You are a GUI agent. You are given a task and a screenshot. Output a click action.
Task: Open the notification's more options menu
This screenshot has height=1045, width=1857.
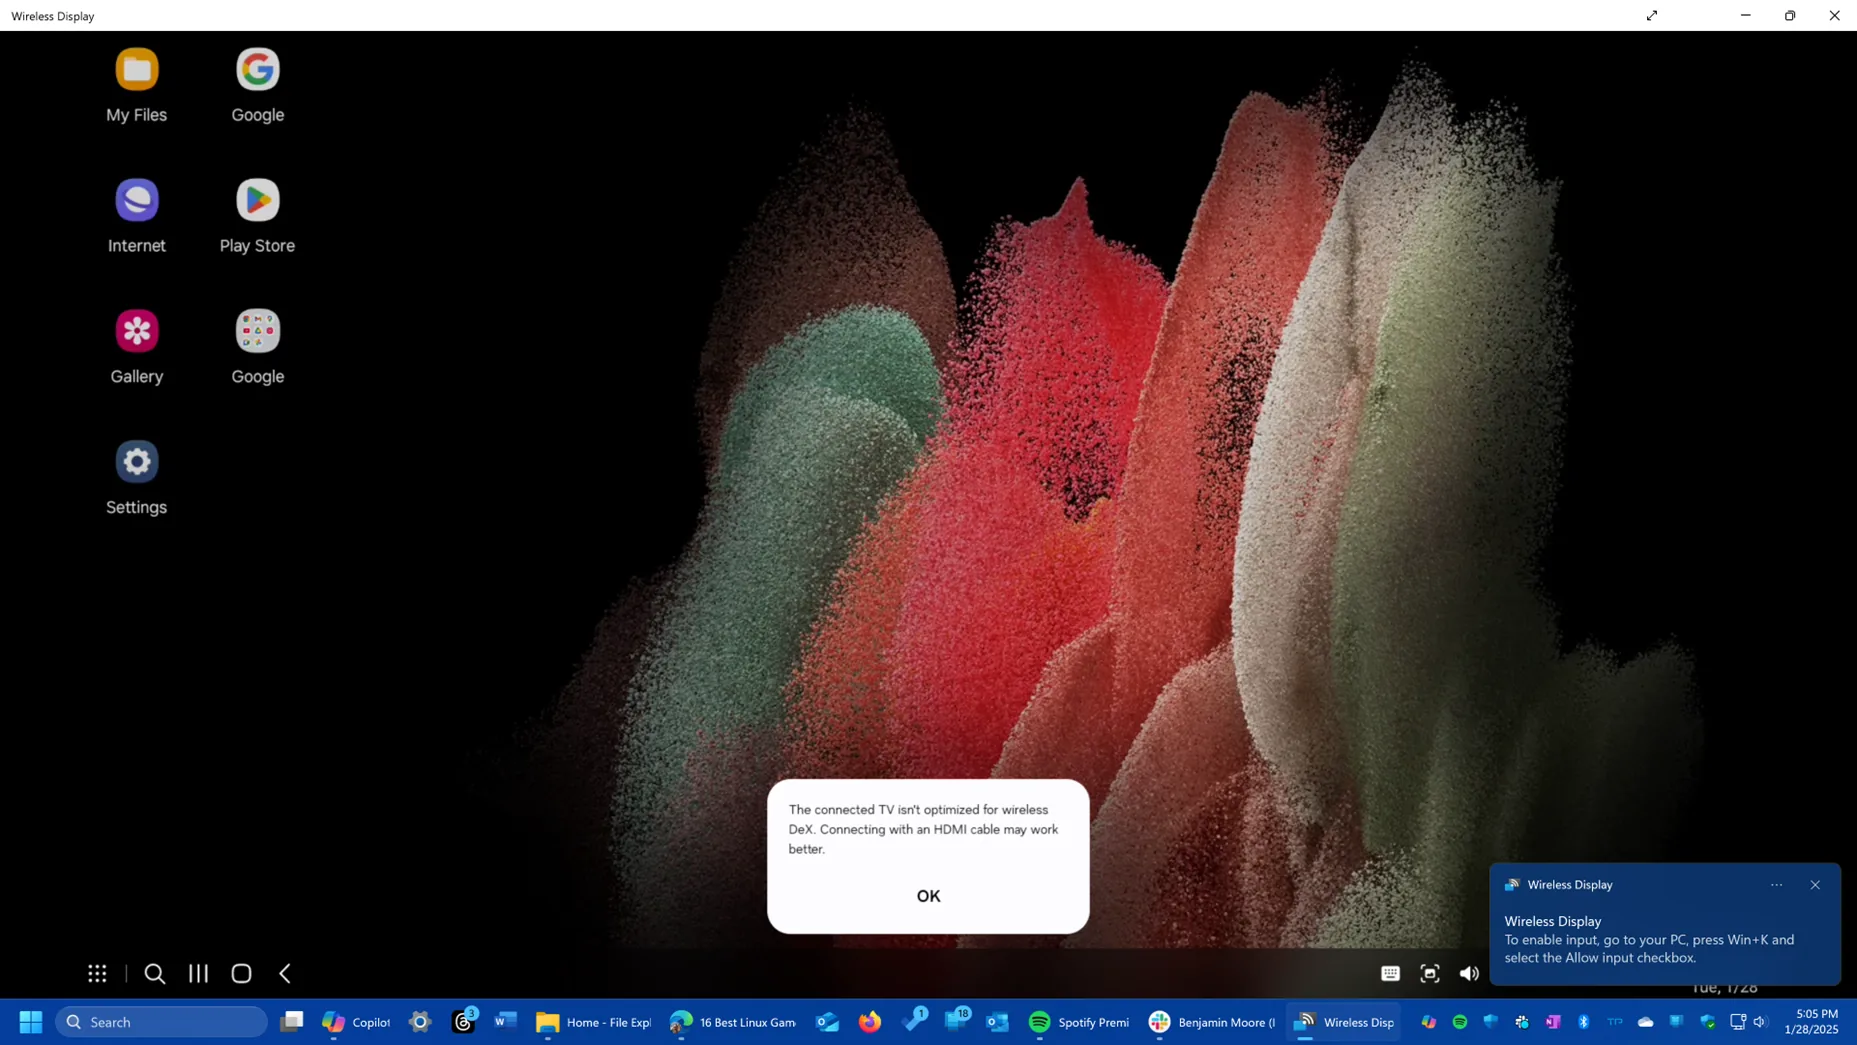[x=1776, y=885]
